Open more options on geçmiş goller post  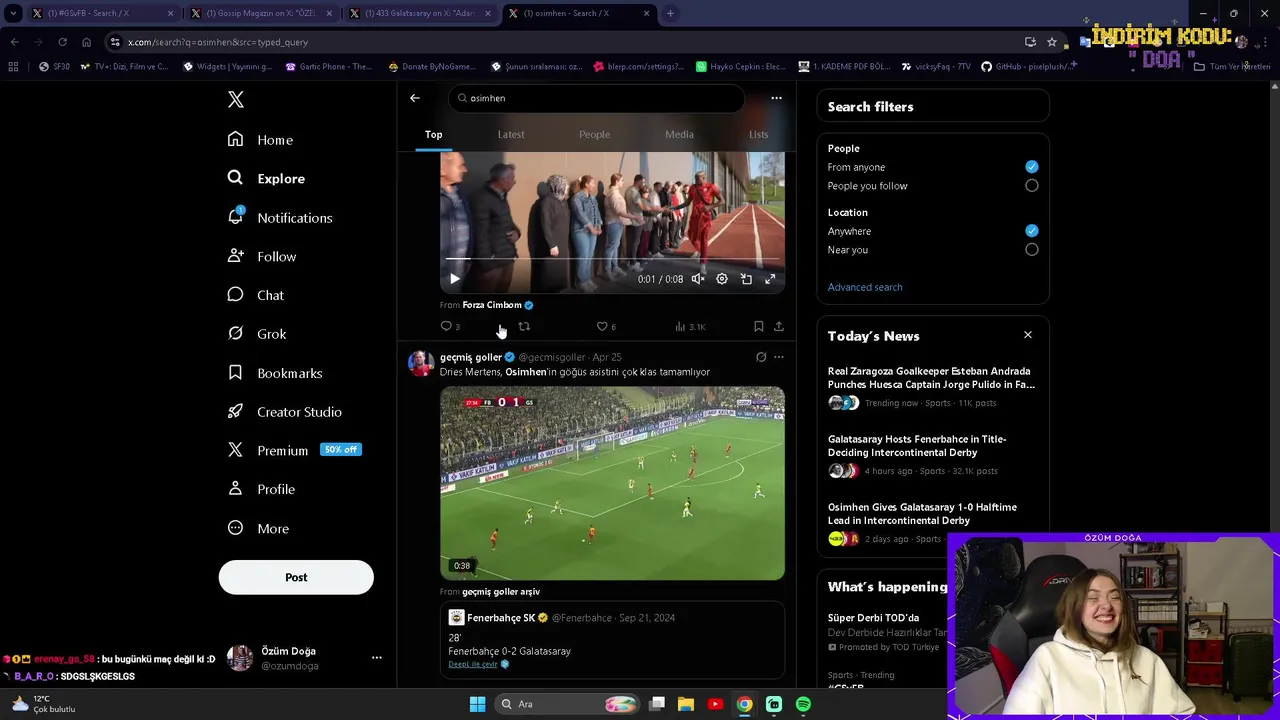tap(779, 357)
